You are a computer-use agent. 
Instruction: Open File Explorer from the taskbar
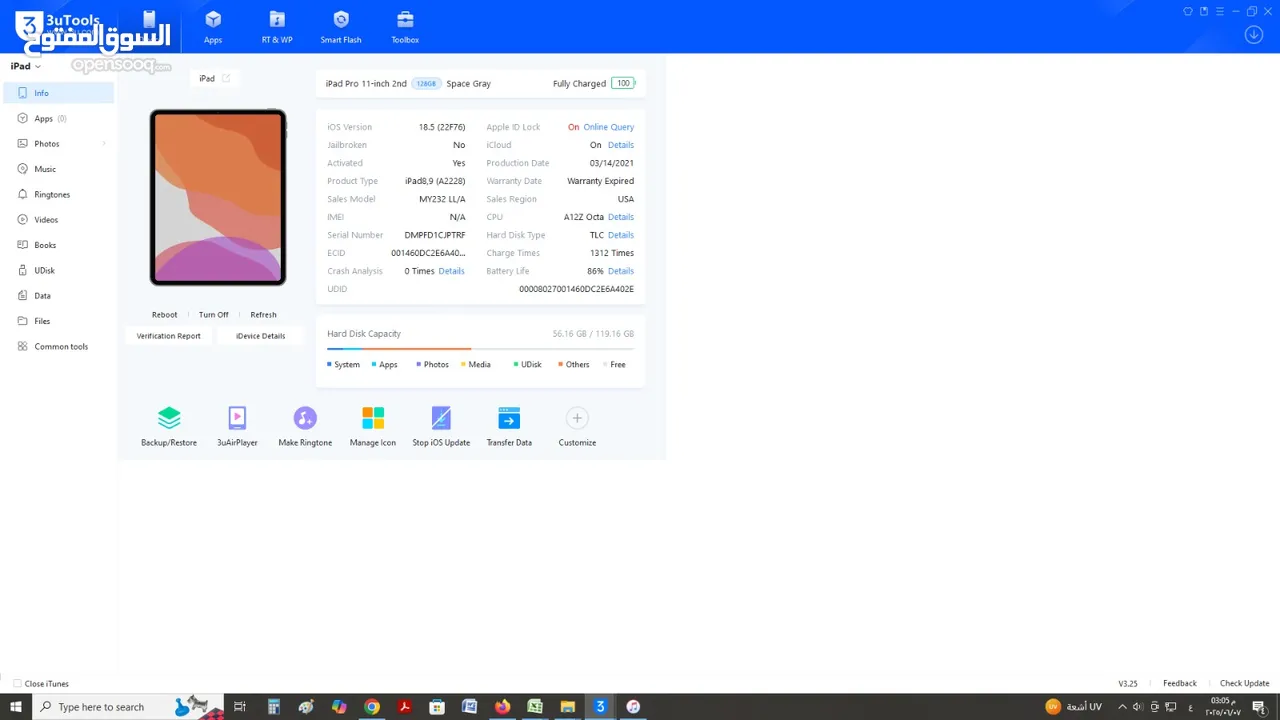567,707
